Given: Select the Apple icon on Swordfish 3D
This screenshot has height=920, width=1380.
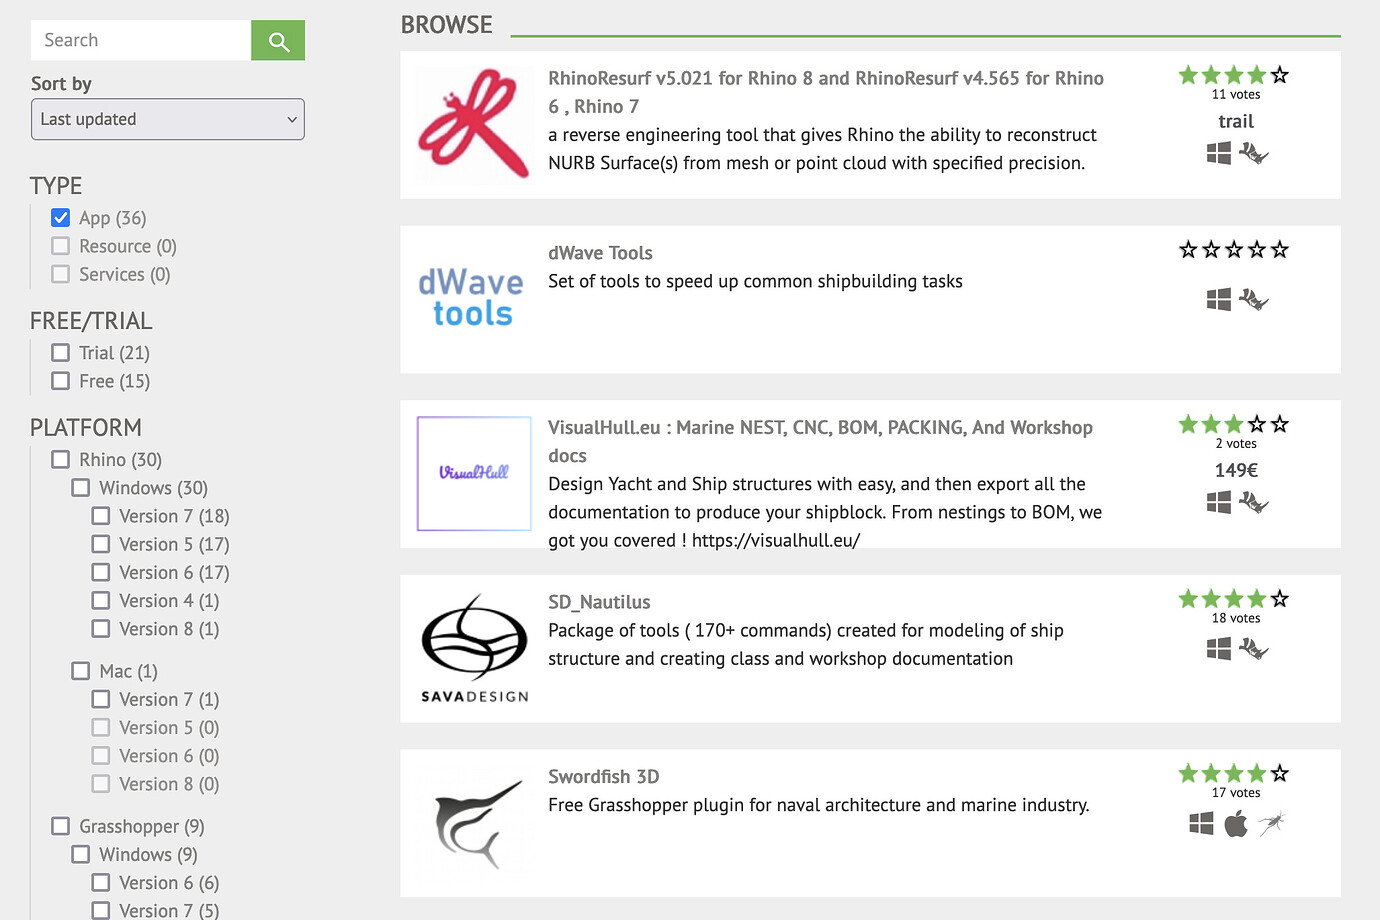Looking at the screenshot, I should 1235,824.
